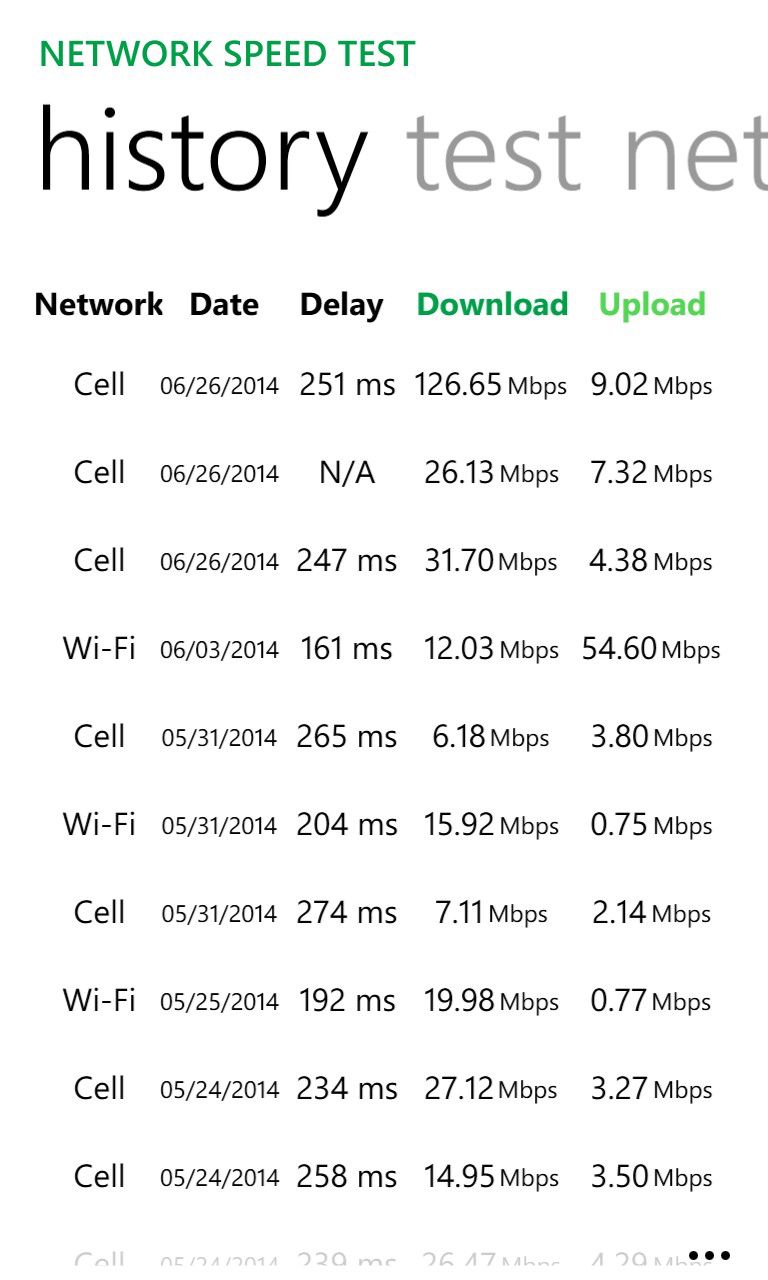The height and width of the screenshot is (1280, 768).
Task: Tap the Upload column header
Action: 652,304
